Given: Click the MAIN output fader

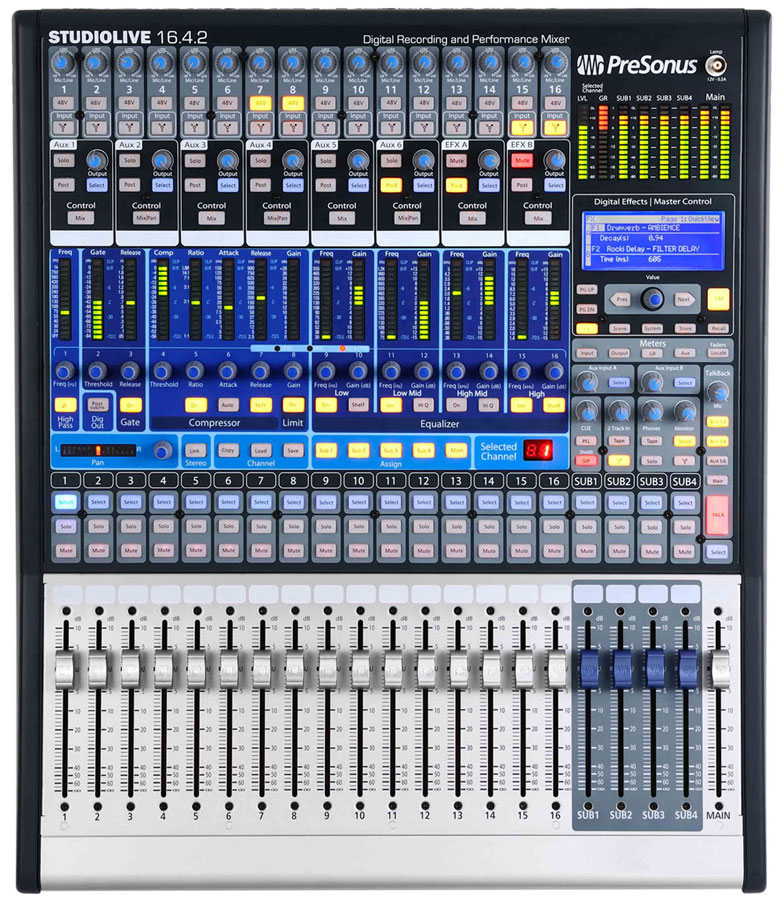Looking at the screenshot, I should pos(719,669).
